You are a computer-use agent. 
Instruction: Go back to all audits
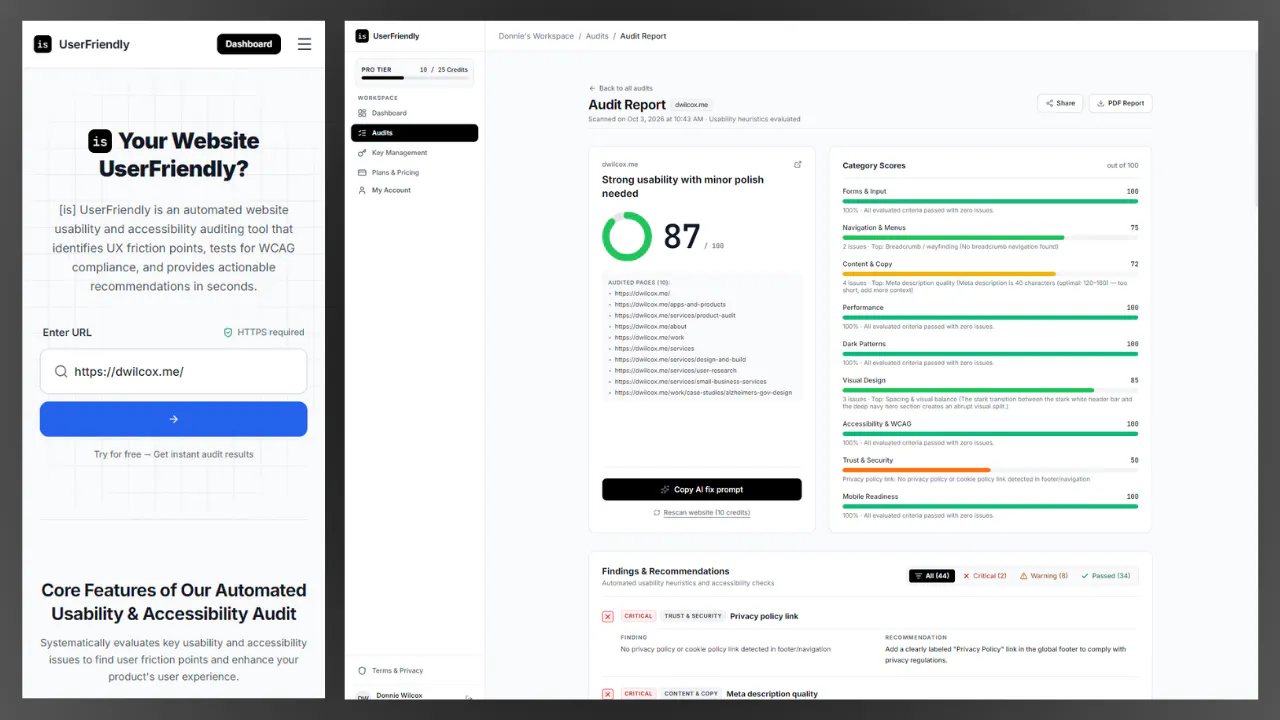pos(621,88)
